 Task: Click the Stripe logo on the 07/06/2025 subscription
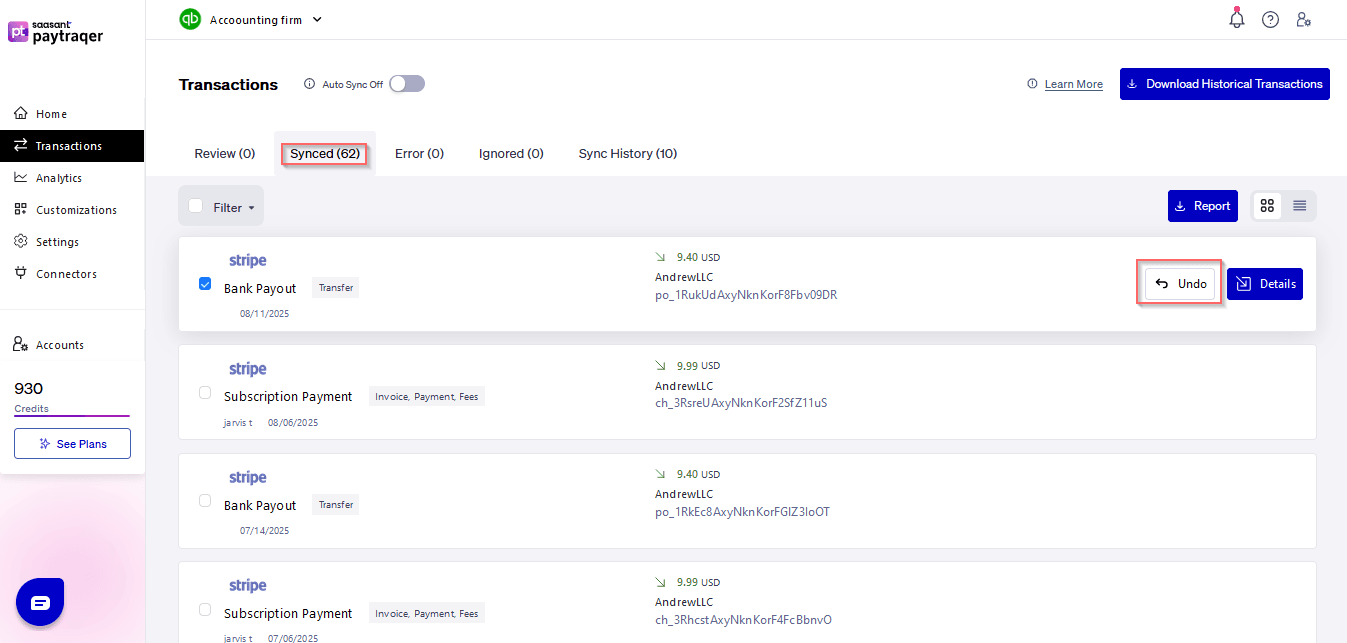248,586
